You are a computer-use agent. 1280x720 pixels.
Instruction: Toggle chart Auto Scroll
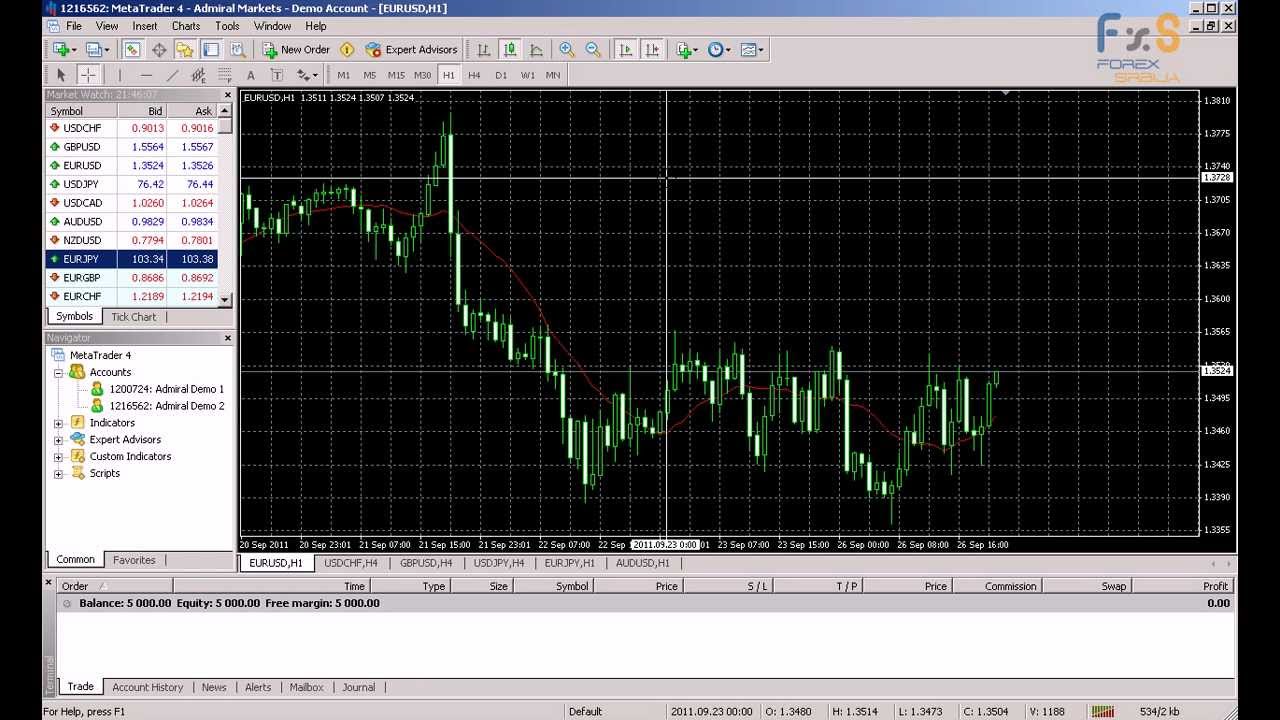[626, 49]
